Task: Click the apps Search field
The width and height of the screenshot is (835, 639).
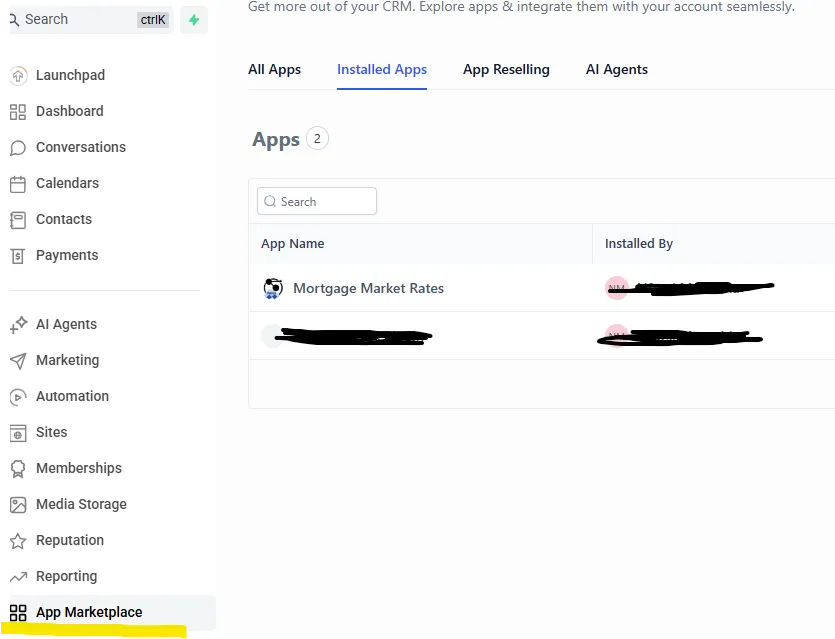Action: tap(316, 201)
